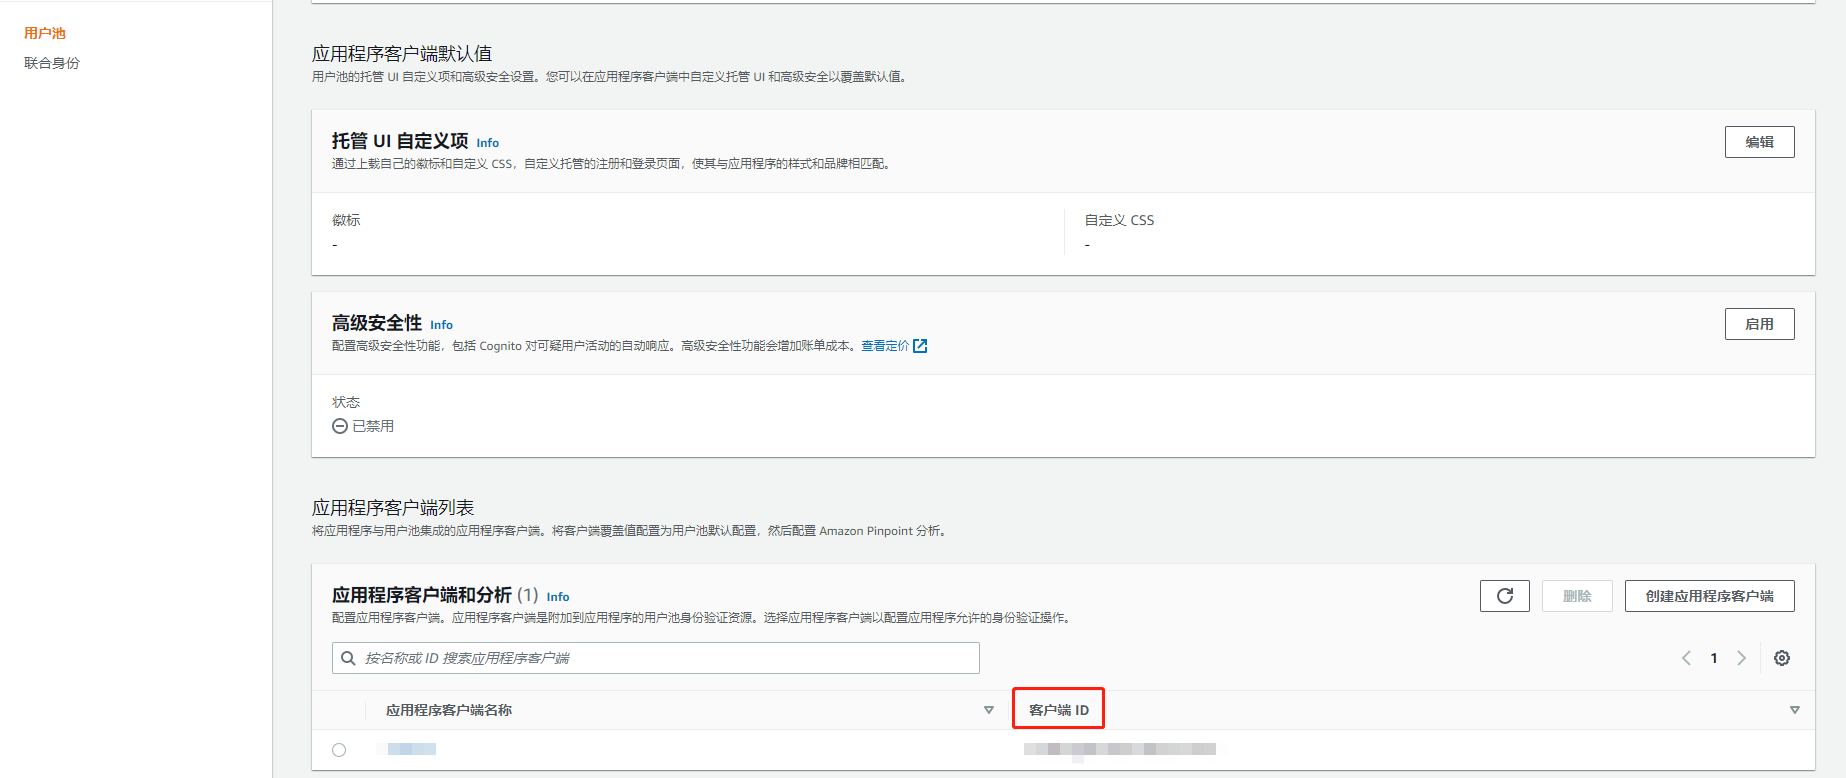
Task: Click page number 1 in pagination
Action: click(x=1714, y=658)
